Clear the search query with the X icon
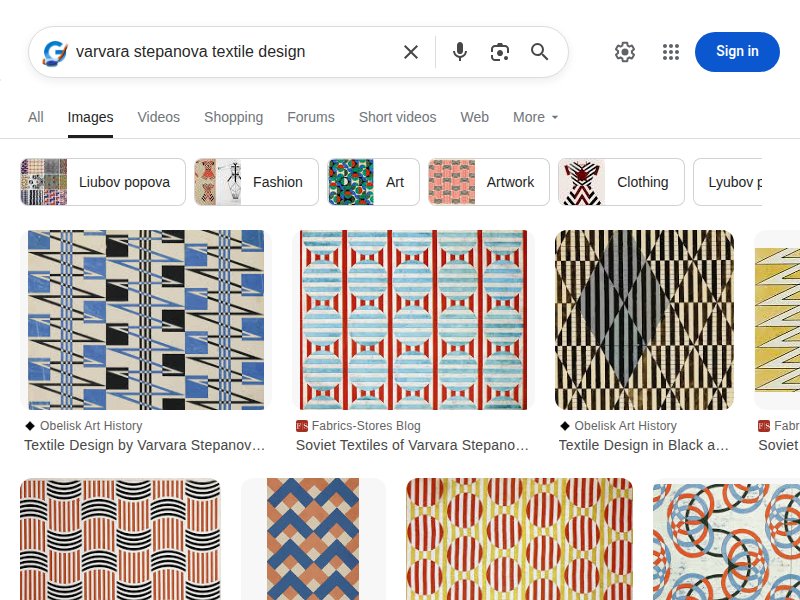The width and height of the screenshot is (800, 600). coord(410,51)
